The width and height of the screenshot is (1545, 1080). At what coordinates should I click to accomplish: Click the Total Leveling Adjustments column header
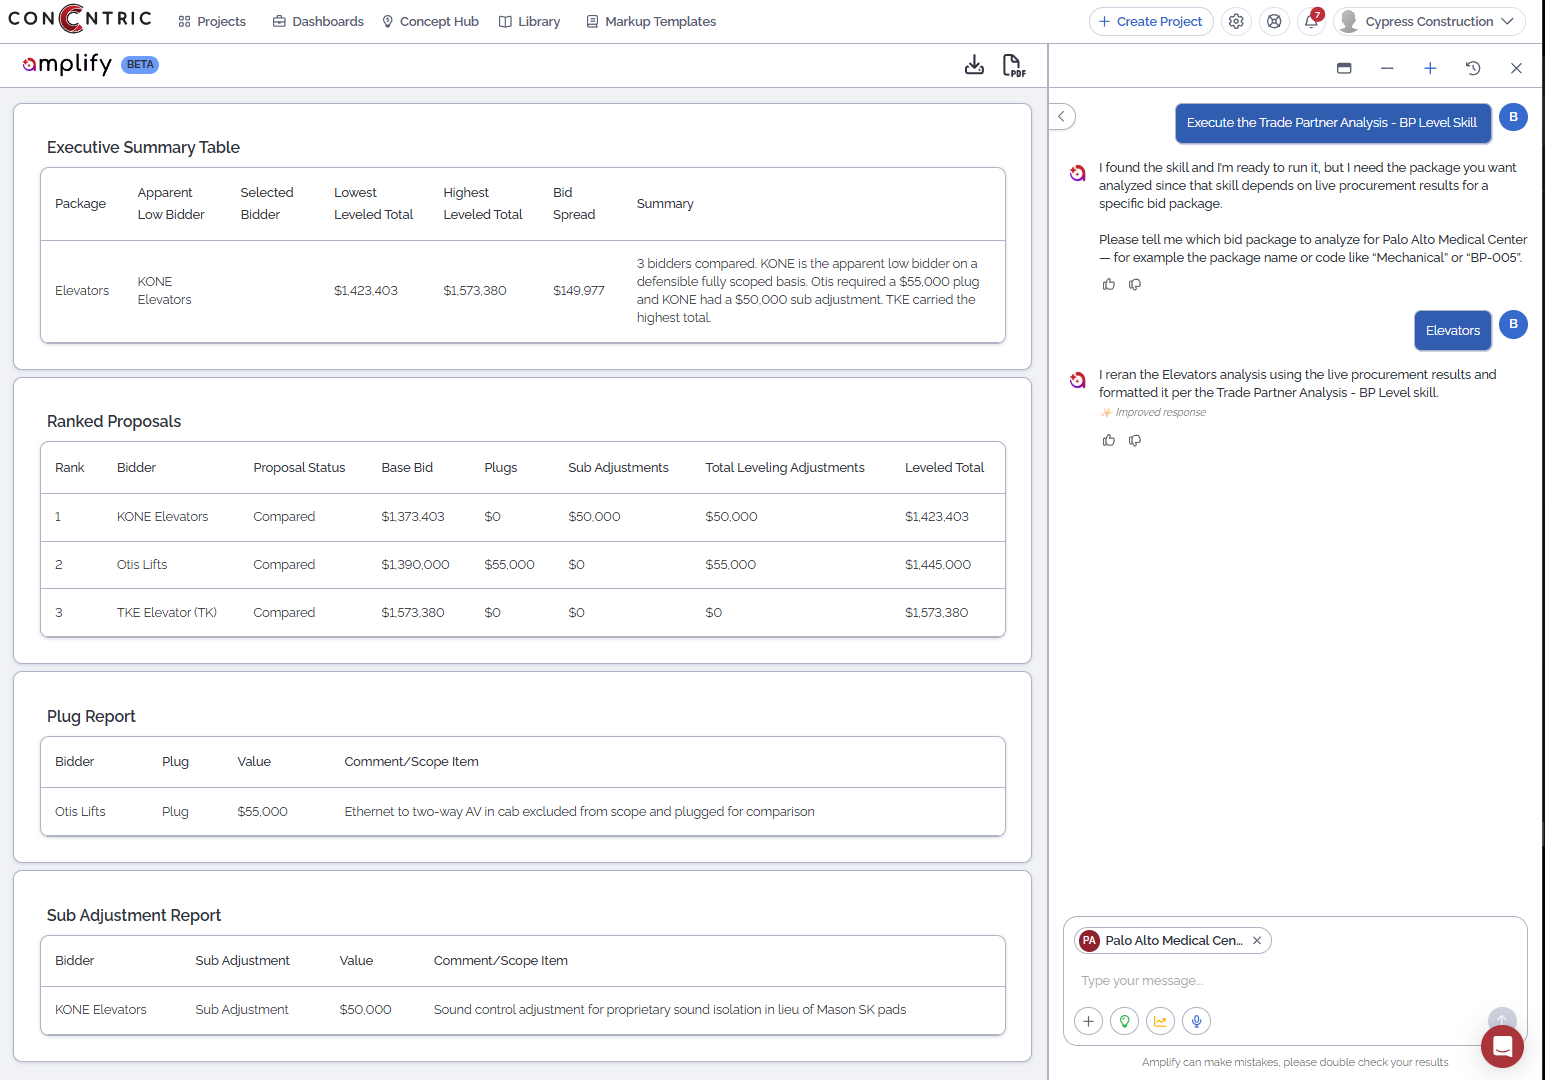pyautogui.click(x=785, y=468)
